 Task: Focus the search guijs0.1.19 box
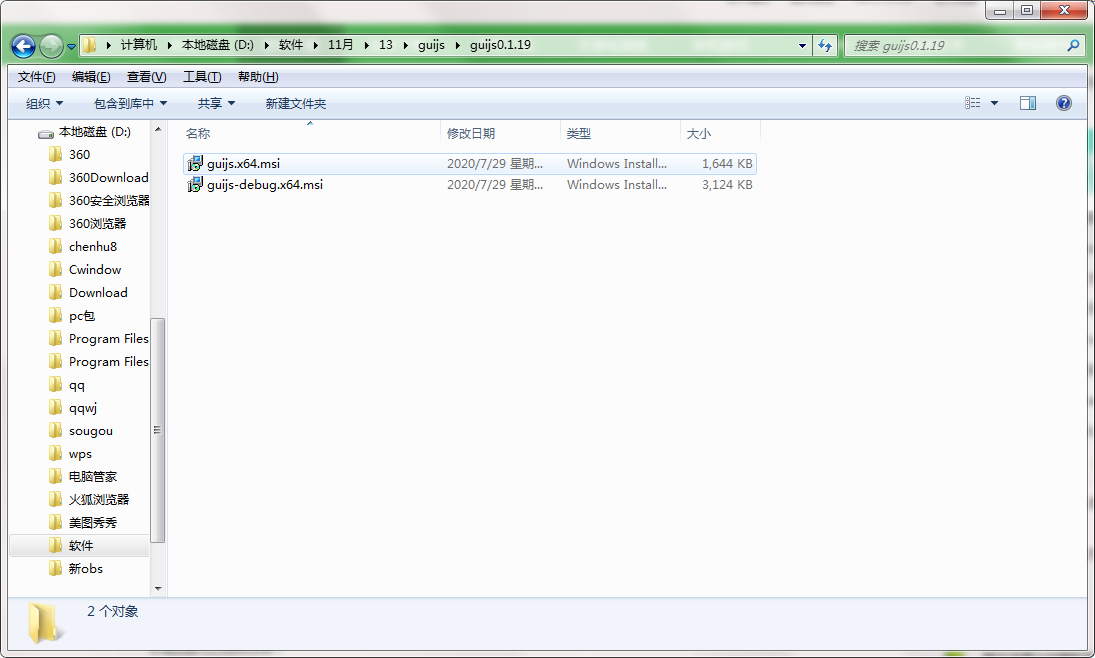pyautogui.click(x=965, y=45)
